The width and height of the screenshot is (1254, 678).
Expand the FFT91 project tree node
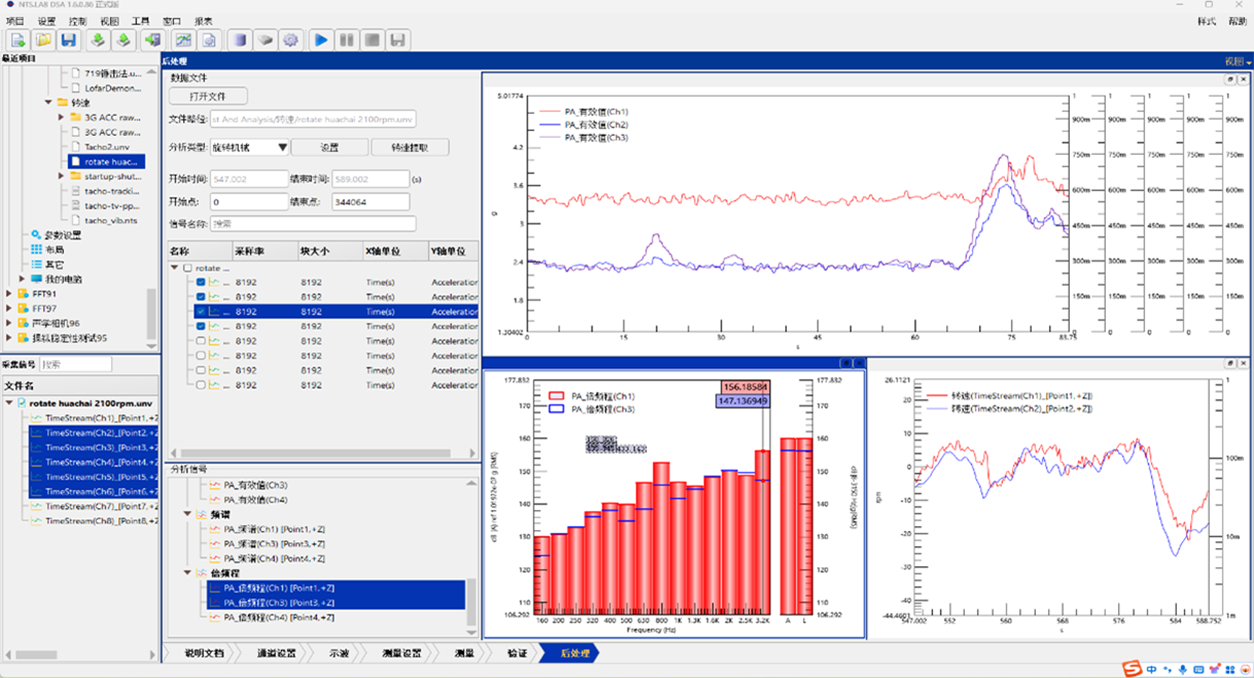pos(9,295)
